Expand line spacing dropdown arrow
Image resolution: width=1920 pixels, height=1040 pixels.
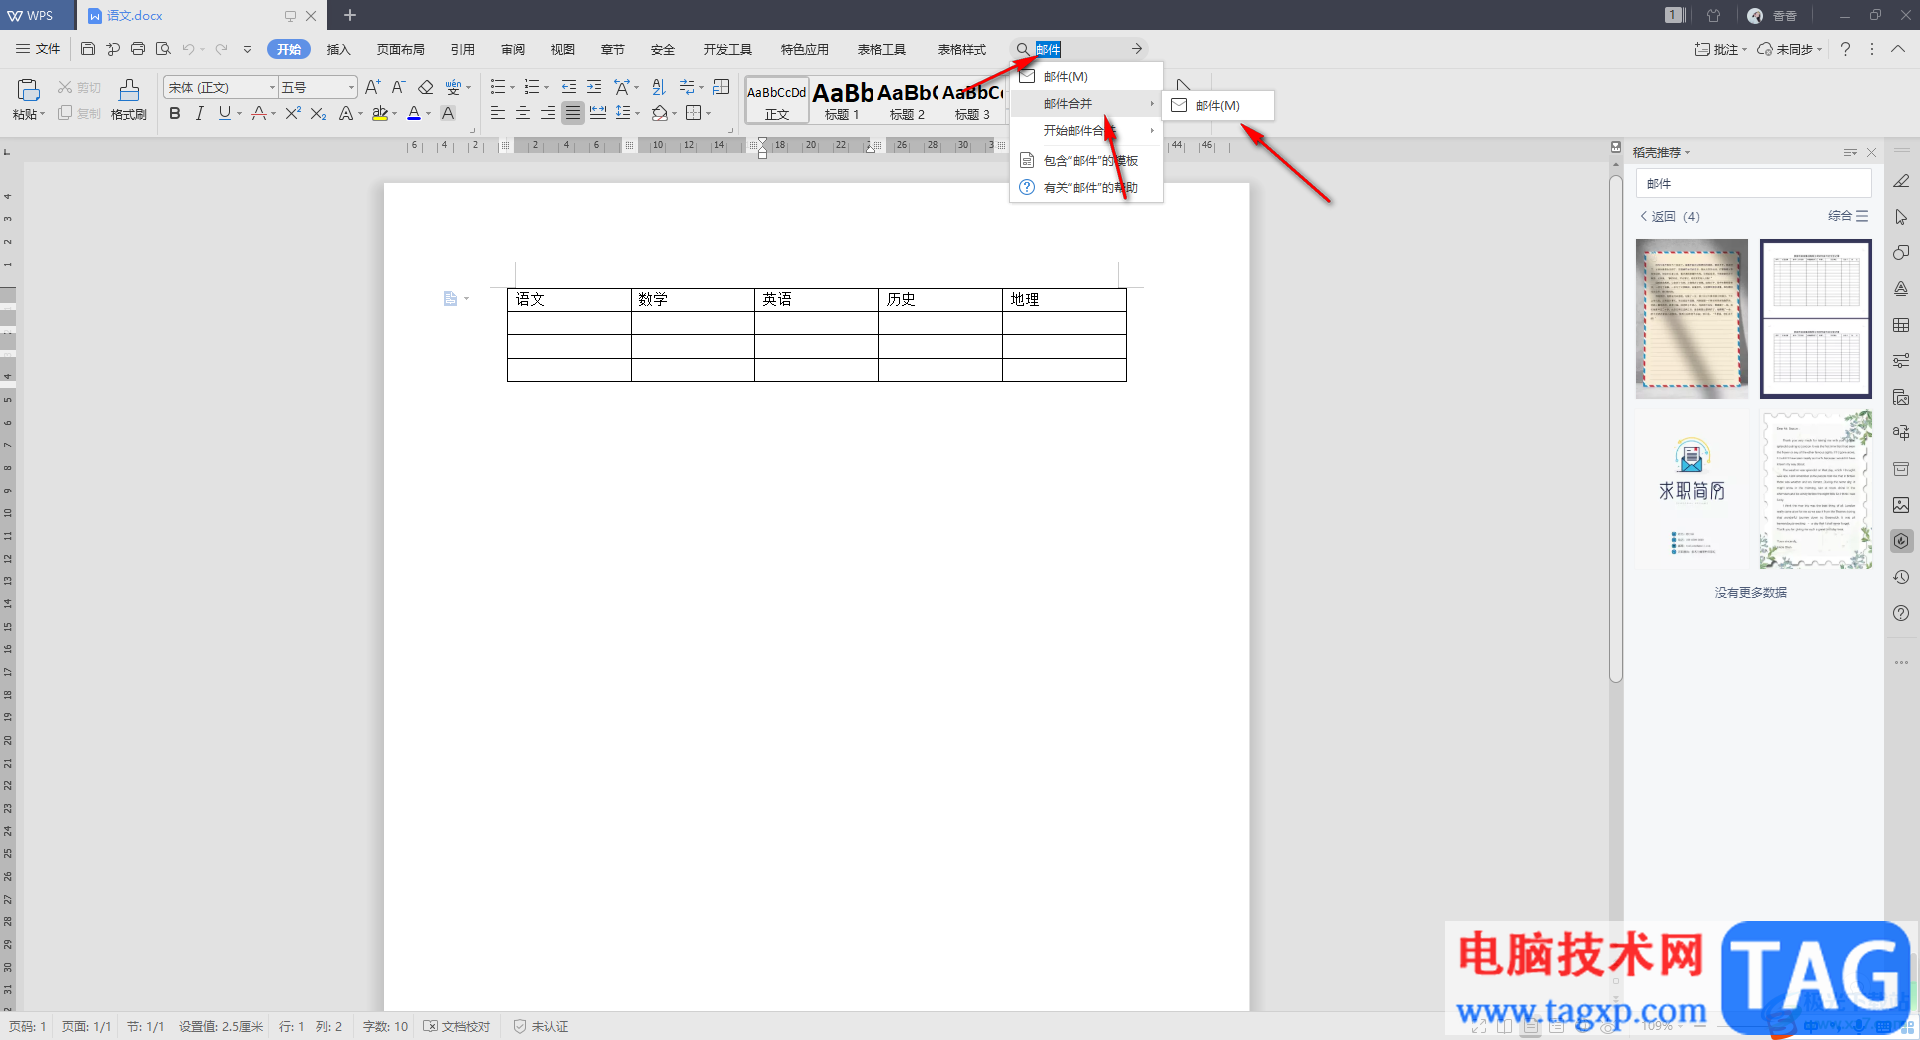click(x=637, y=114)
